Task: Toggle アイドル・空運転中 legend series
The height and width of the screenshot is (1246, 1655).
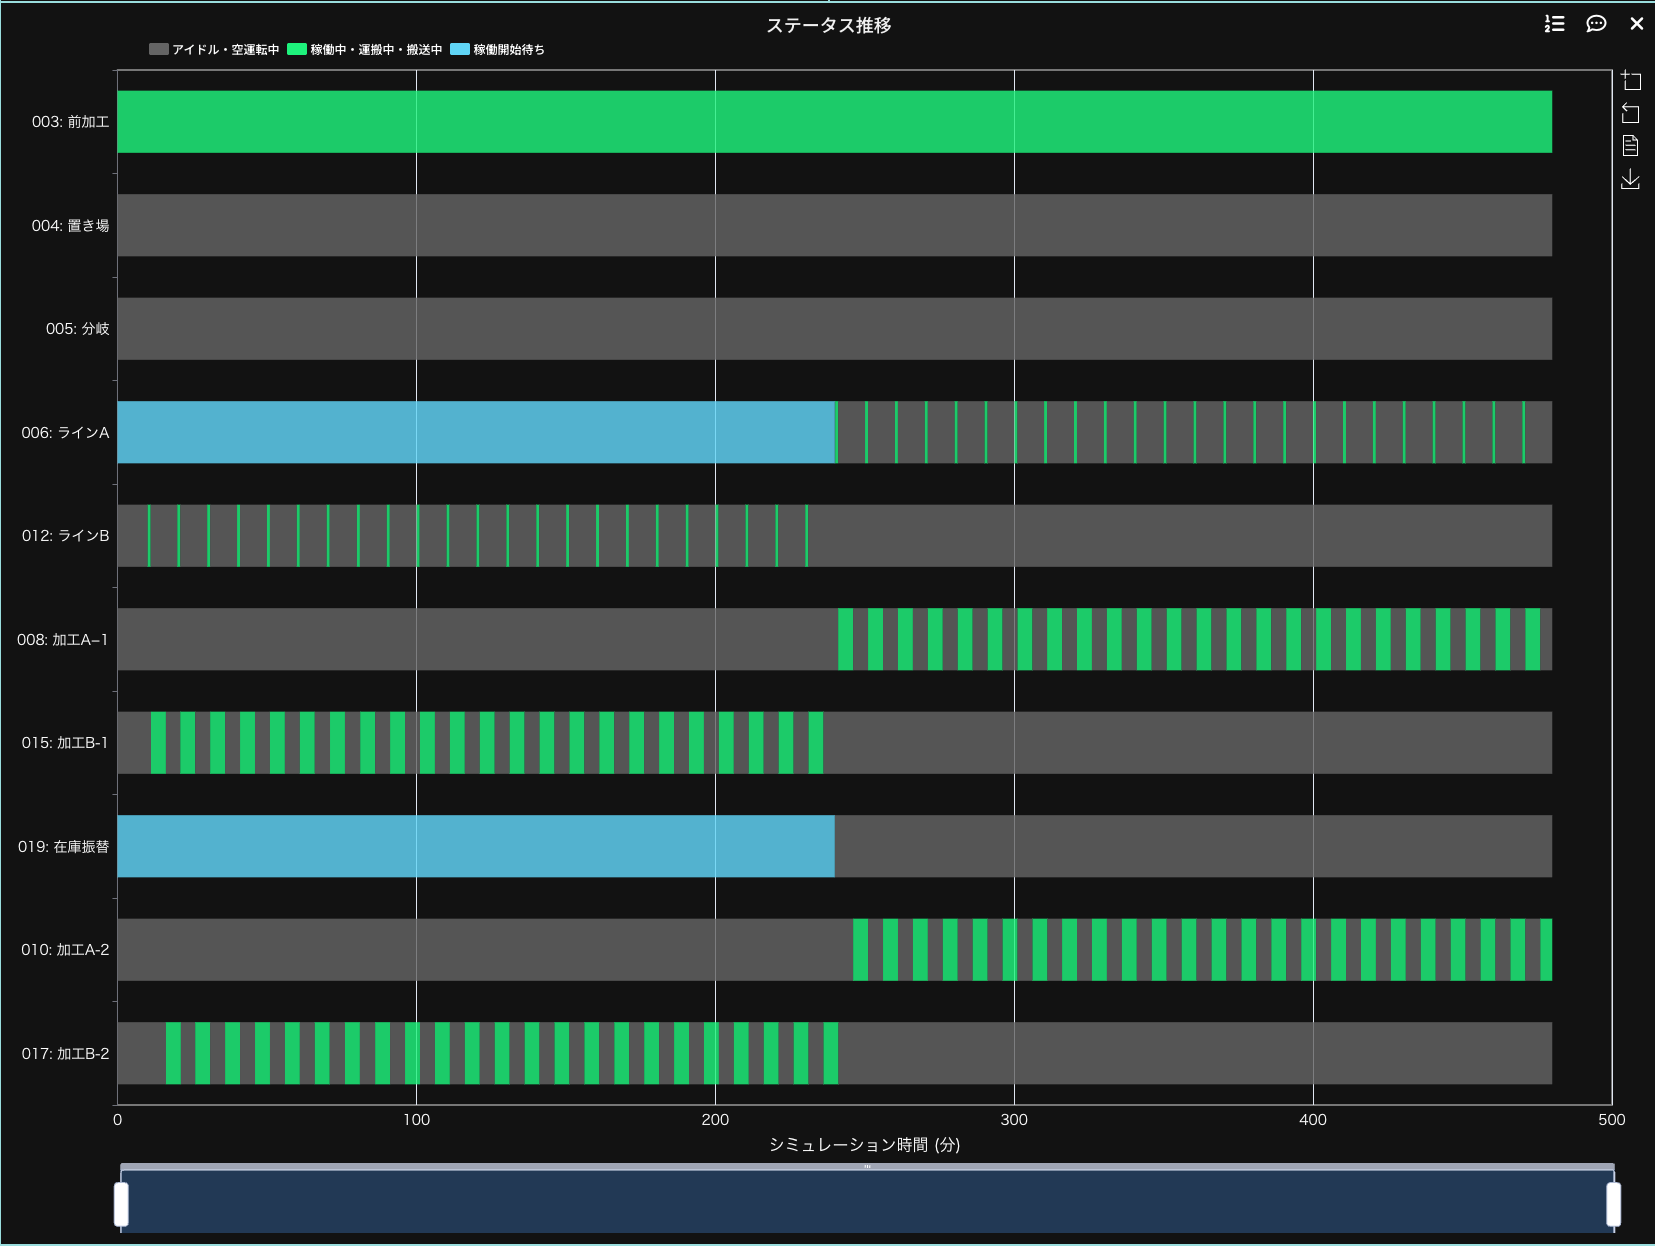Action: click(214, 49)
